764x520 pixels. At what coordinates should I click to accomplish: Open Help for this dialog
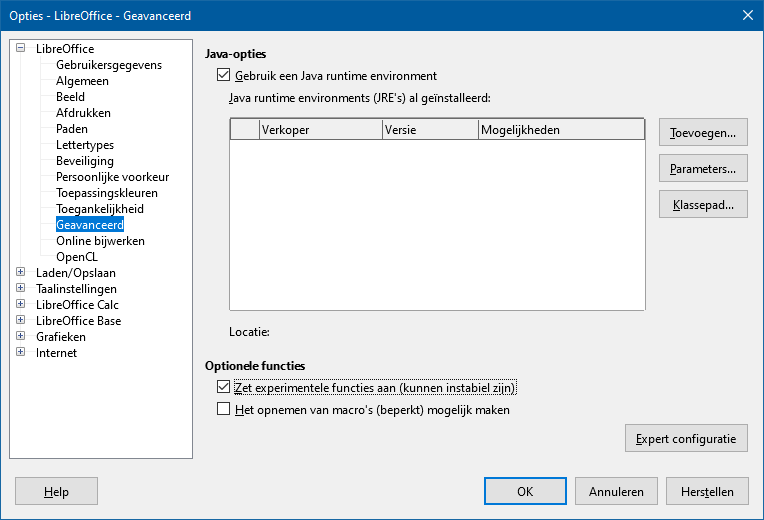point(57,491)
